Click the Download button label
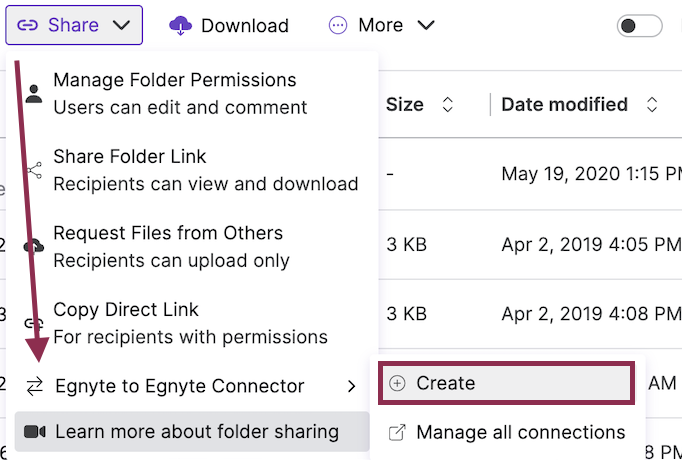The width and height of the screenshot is (682, 460). point(245,26)
